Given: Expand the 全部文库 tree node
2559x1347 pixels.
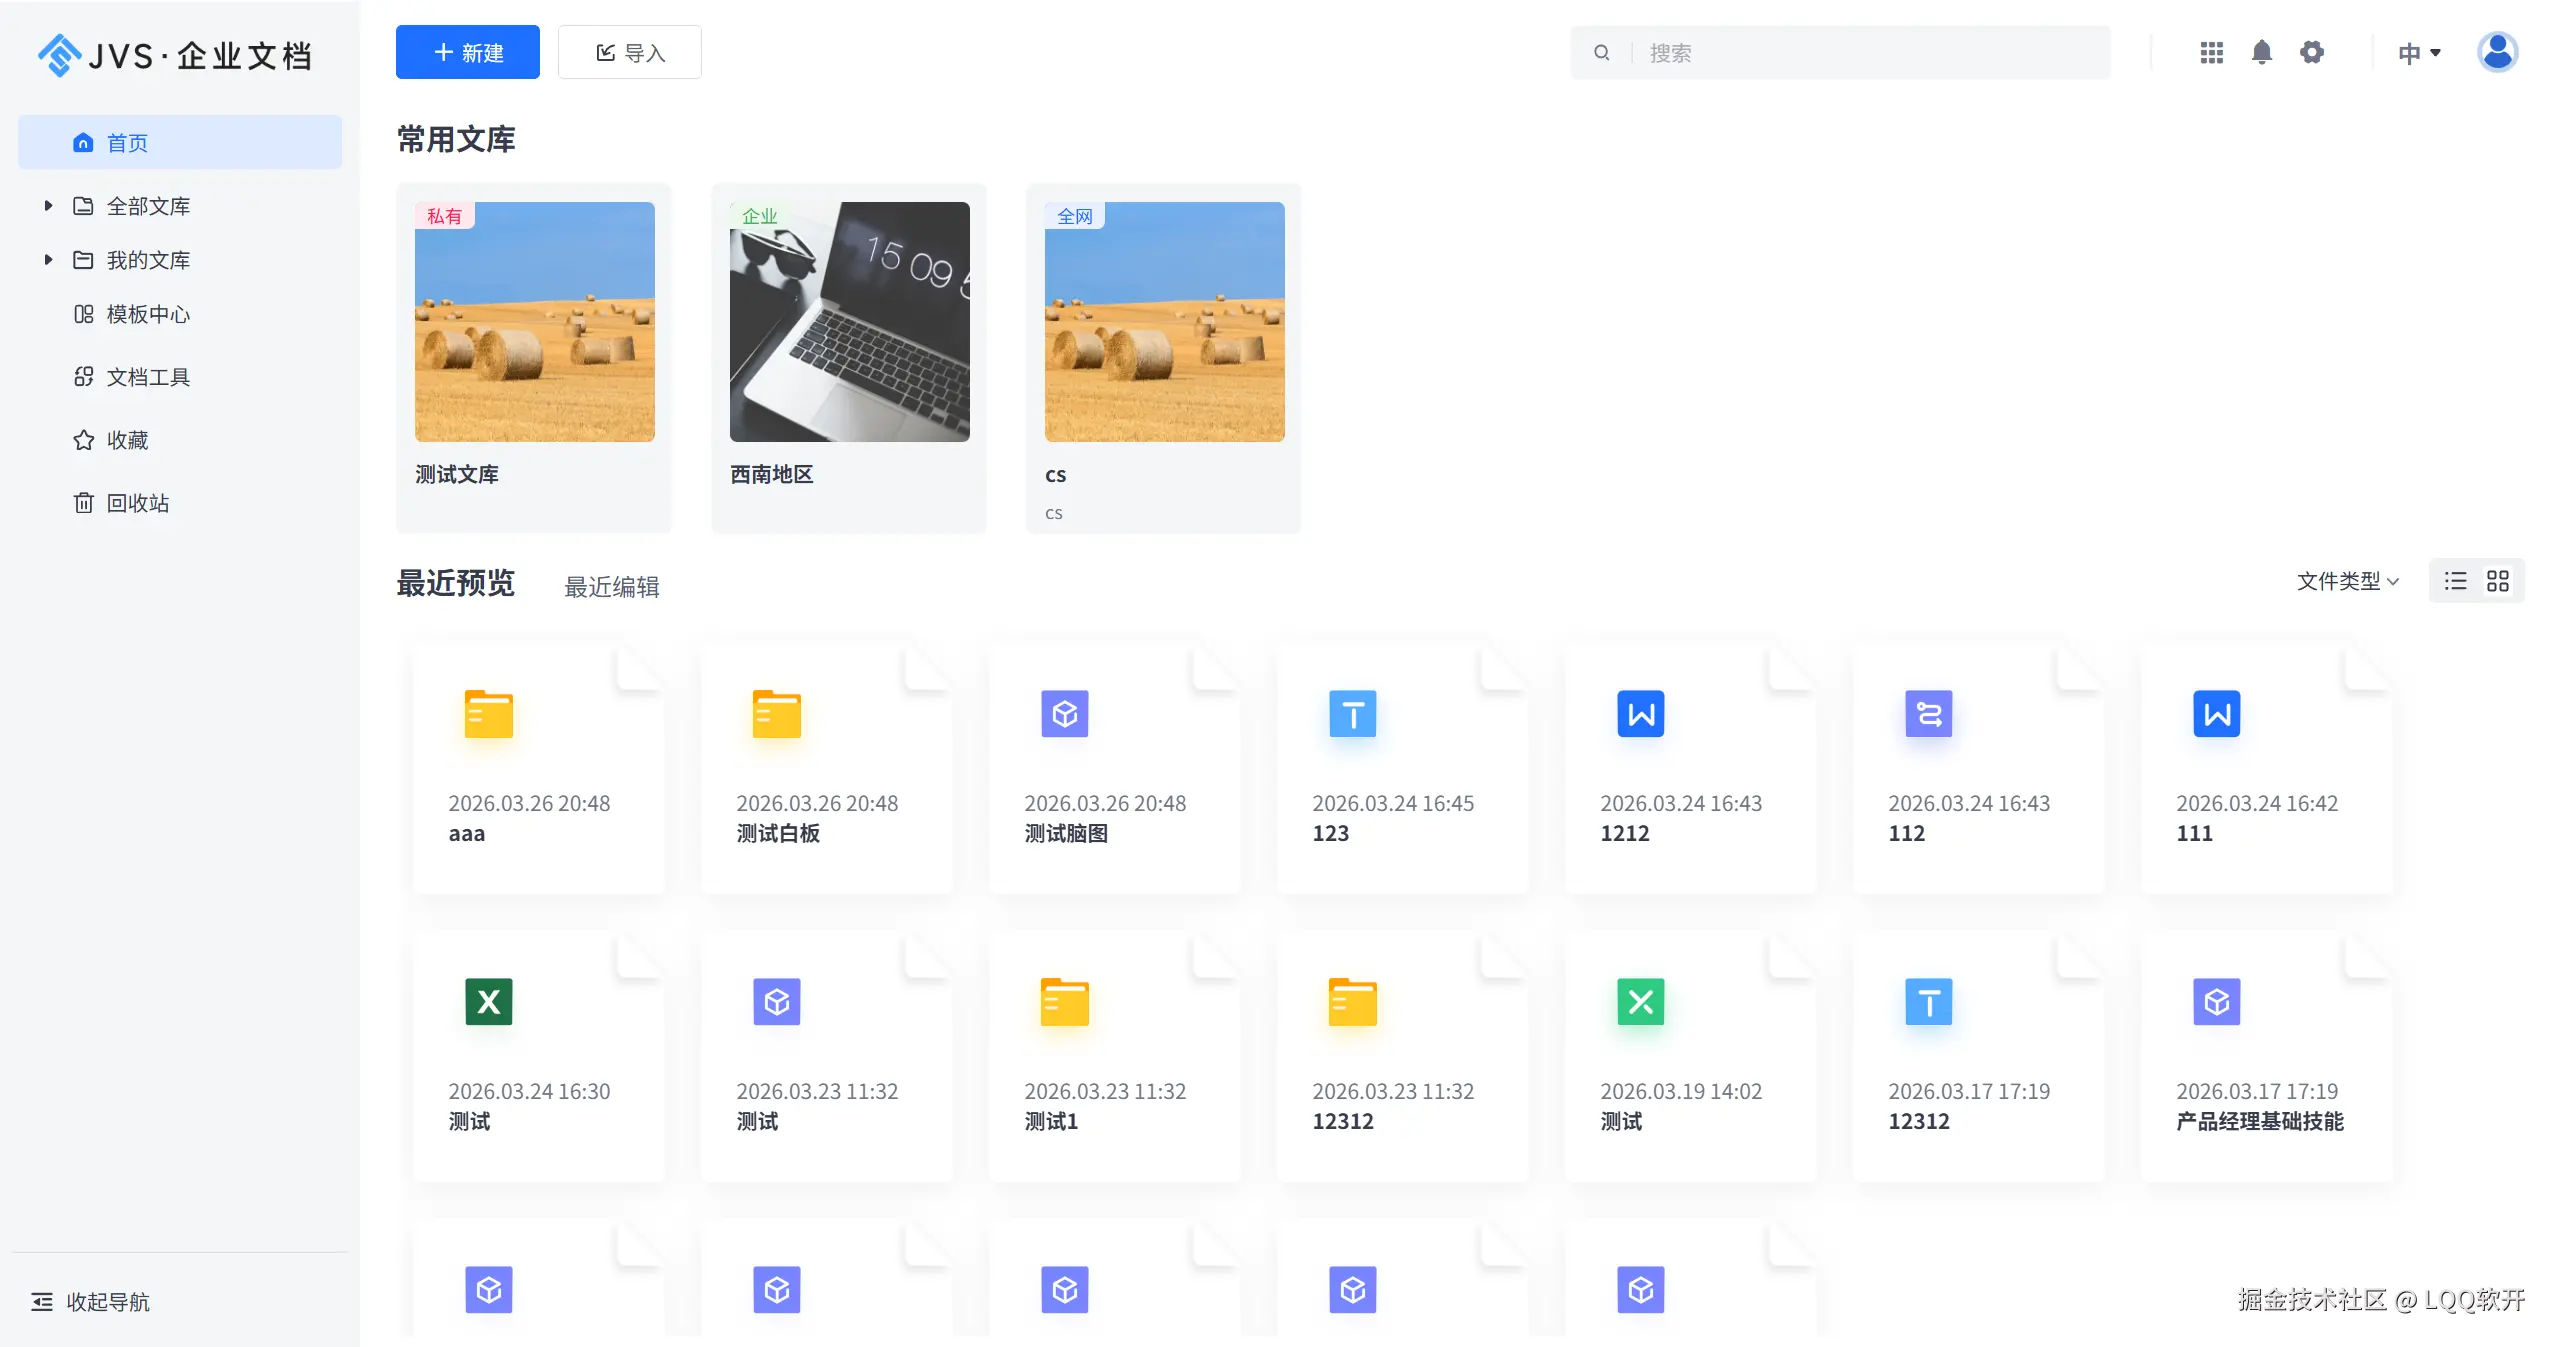Looking at the screenshot, I should pyautogui.click(x=48, y=206).
